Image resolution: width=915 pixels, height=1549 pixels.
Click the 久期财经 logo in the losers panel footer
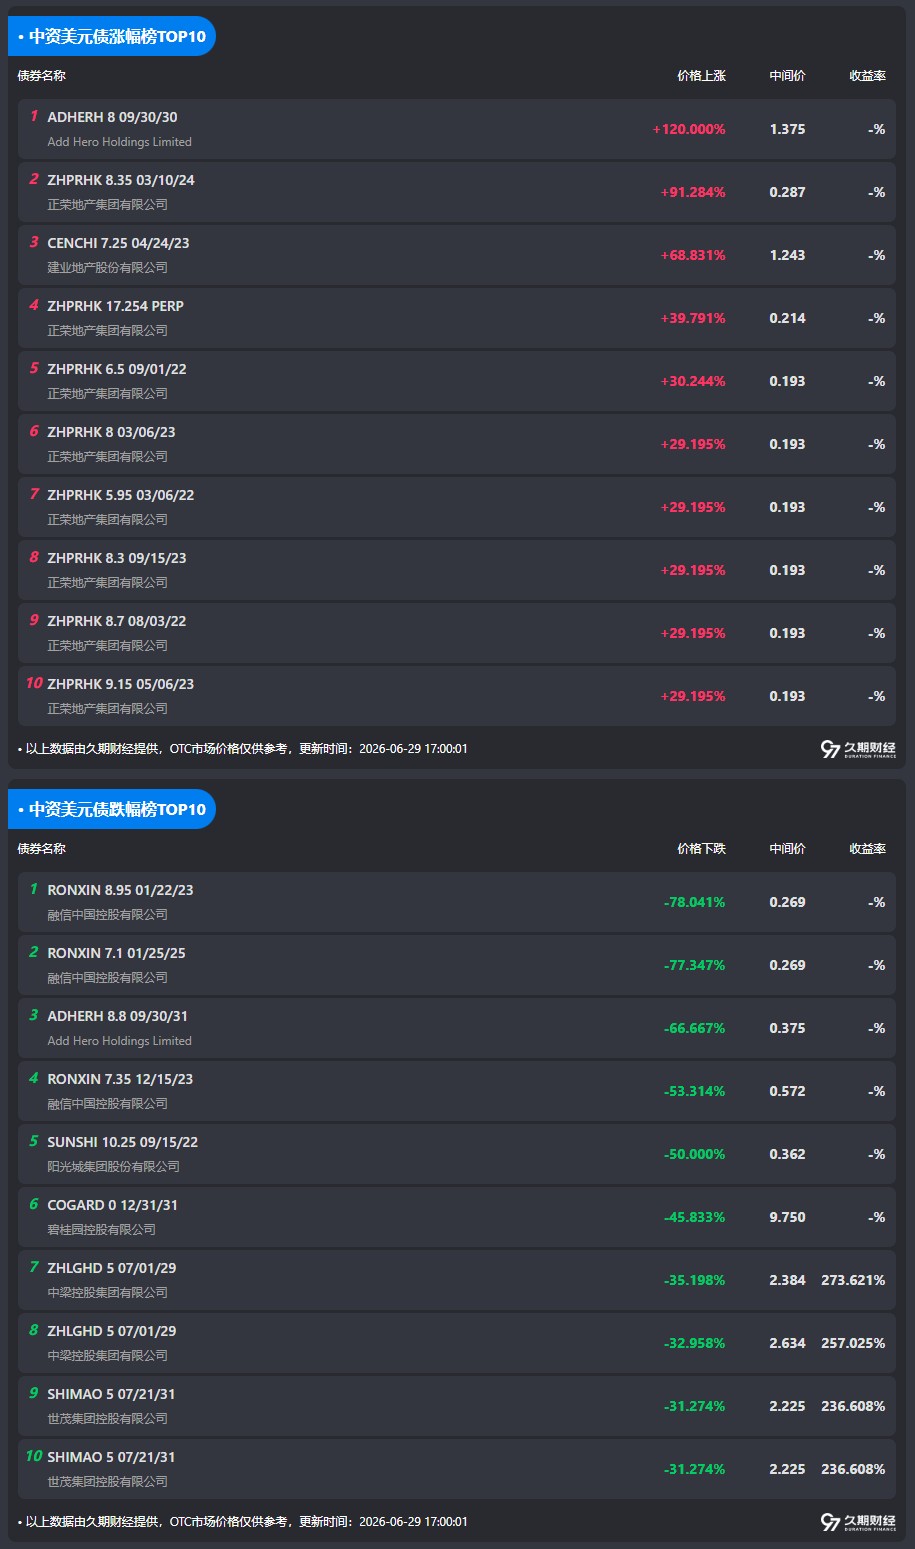click(x=858, y=1522)
